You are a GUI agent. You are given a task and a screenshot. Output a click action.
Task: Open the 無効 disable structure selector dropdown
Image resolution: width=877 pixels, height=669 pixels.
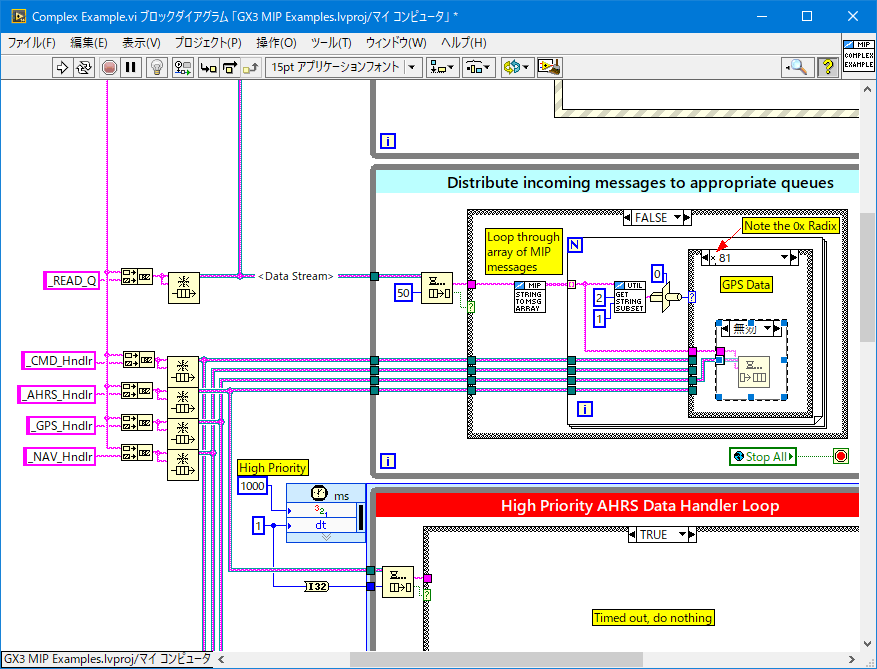(767, 329)
